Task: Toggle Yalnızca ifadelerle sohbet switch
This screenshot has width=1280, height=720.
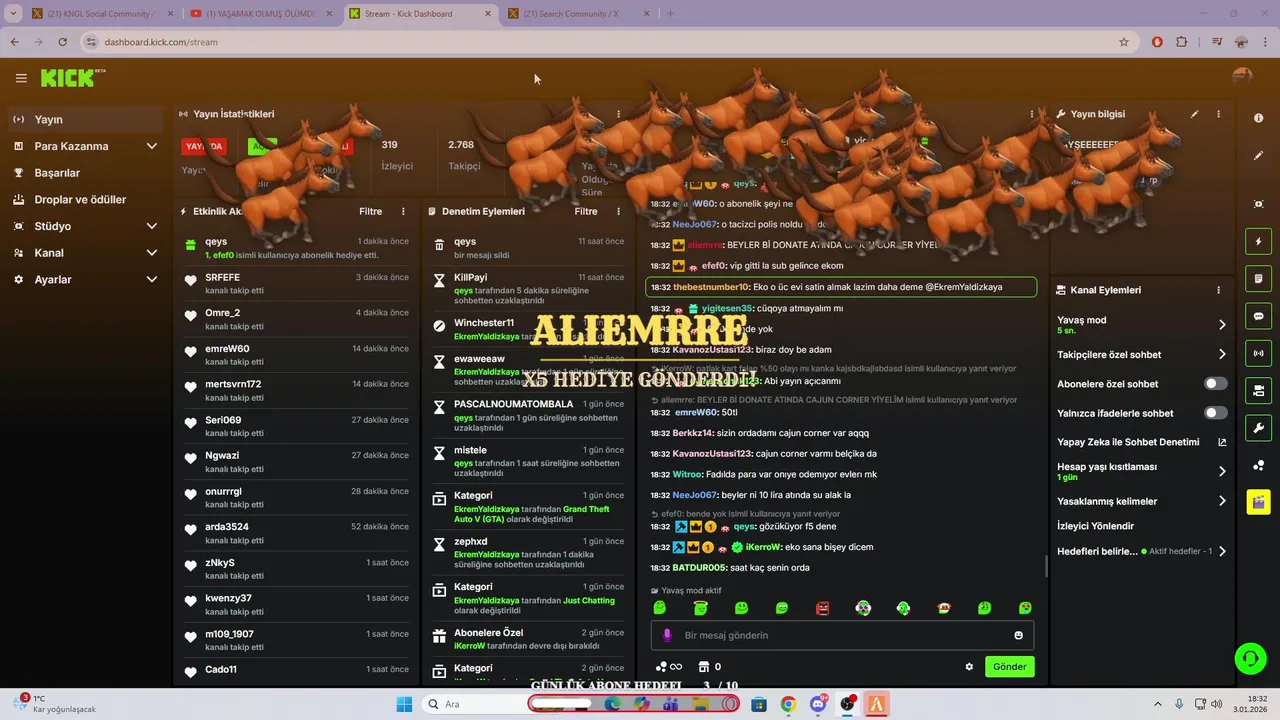Action: [1215, 413]
